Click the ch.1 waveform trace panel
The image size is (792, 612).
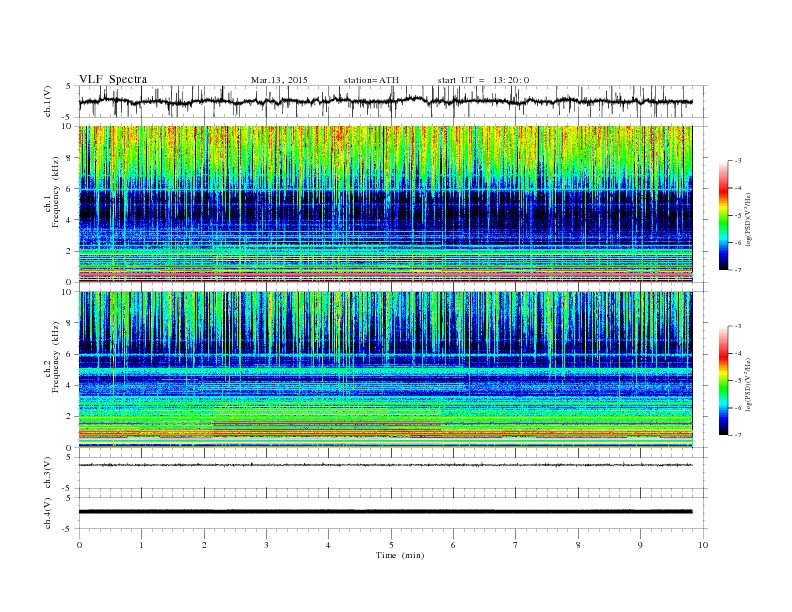[x=393, y=101]
